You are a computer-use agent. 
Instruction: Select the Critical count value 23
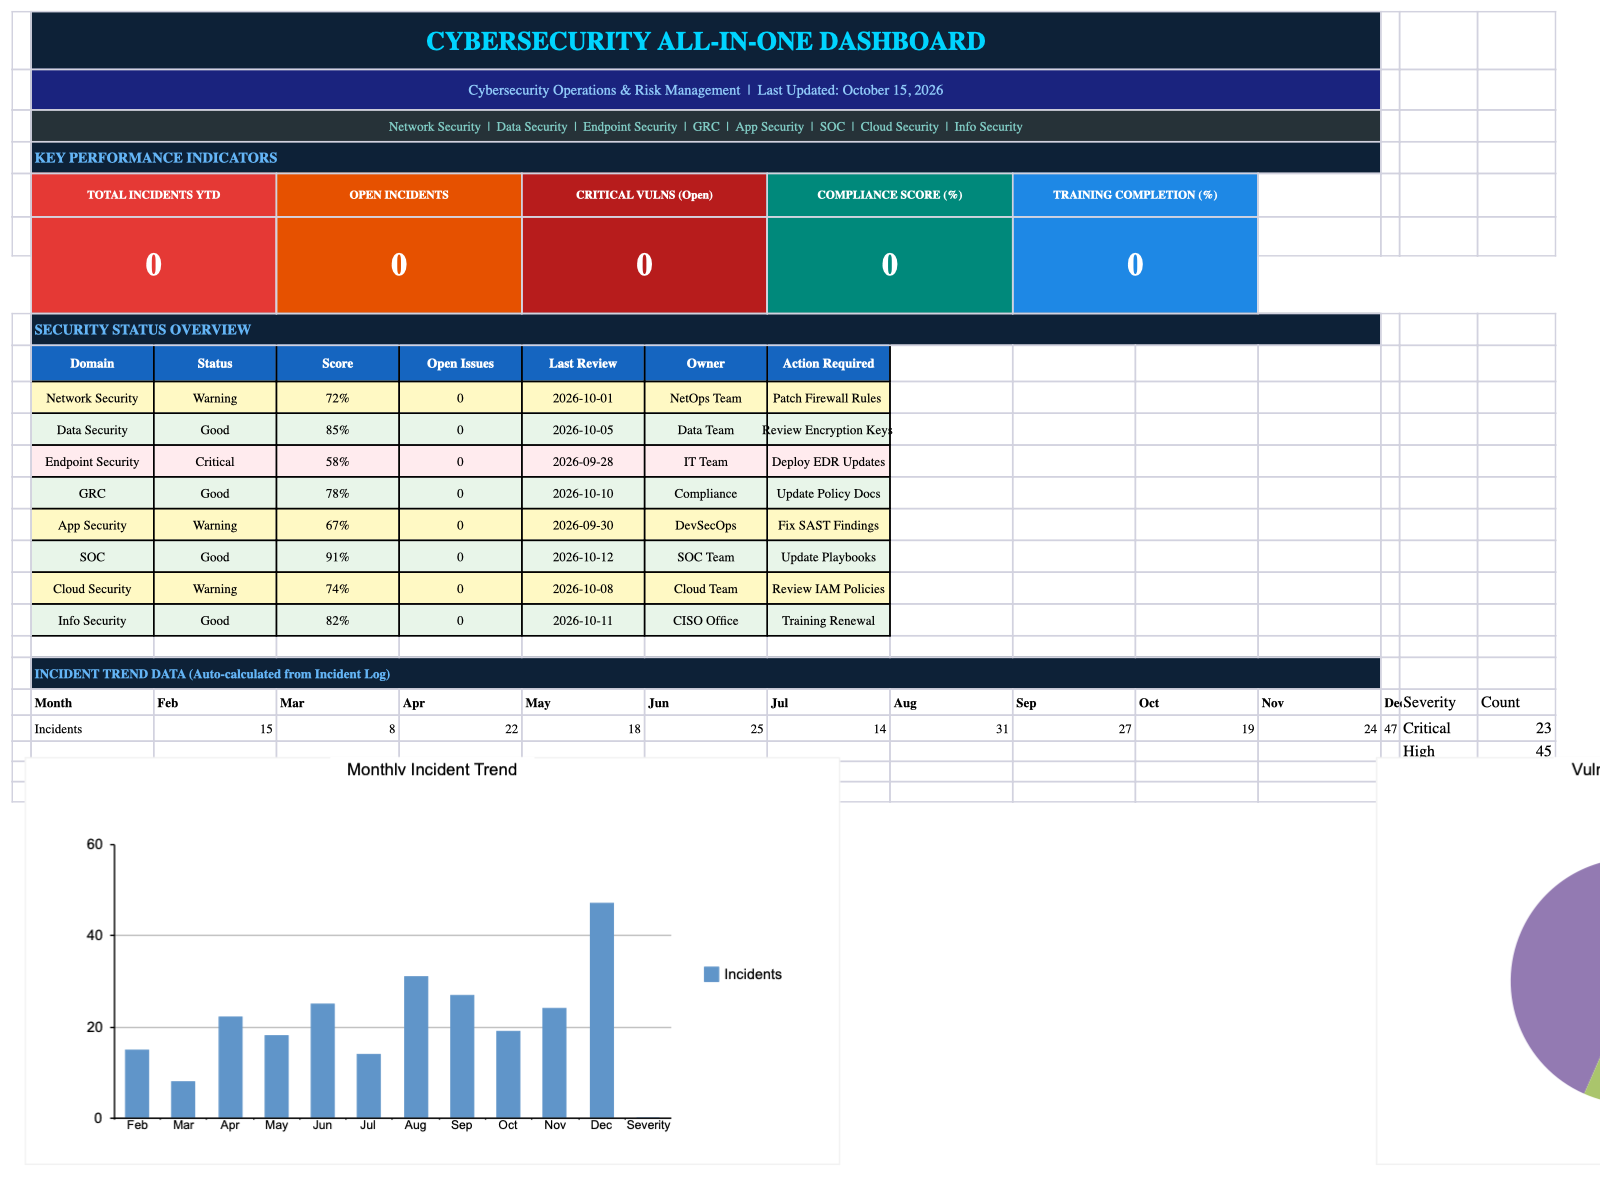1516,728
